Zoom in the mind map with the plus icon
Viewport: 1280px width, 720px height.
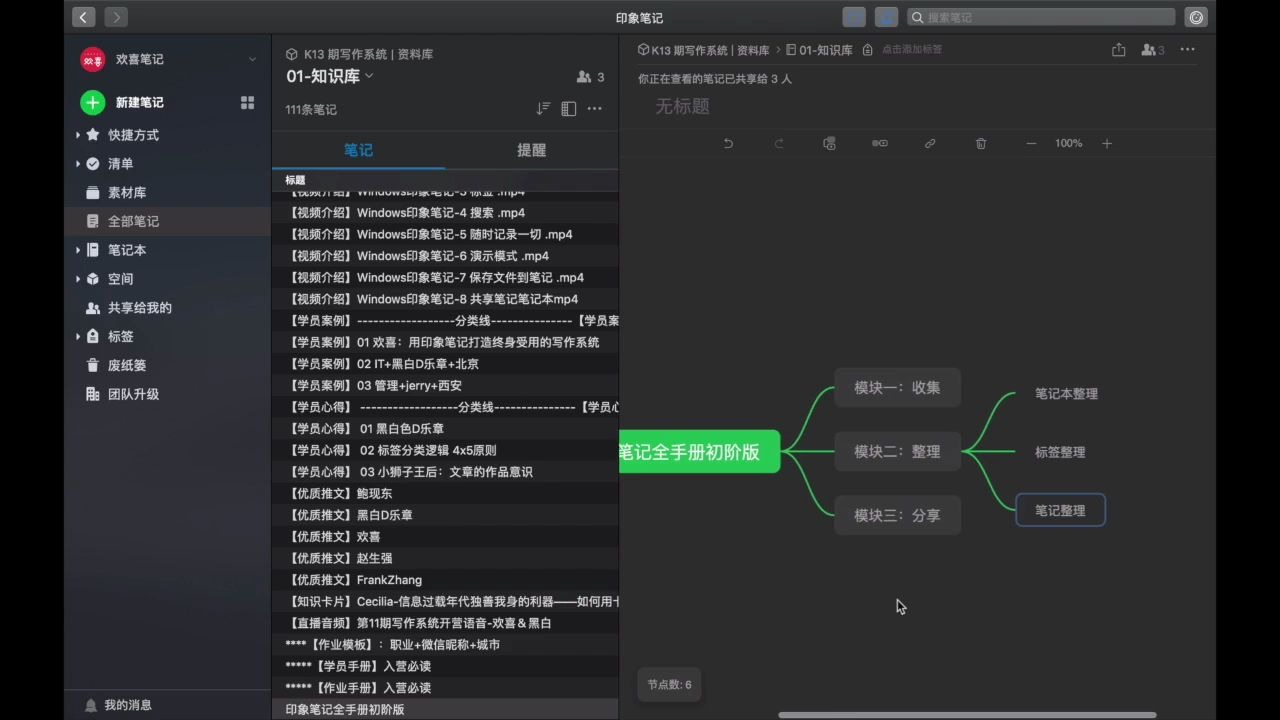[1106, 143]
